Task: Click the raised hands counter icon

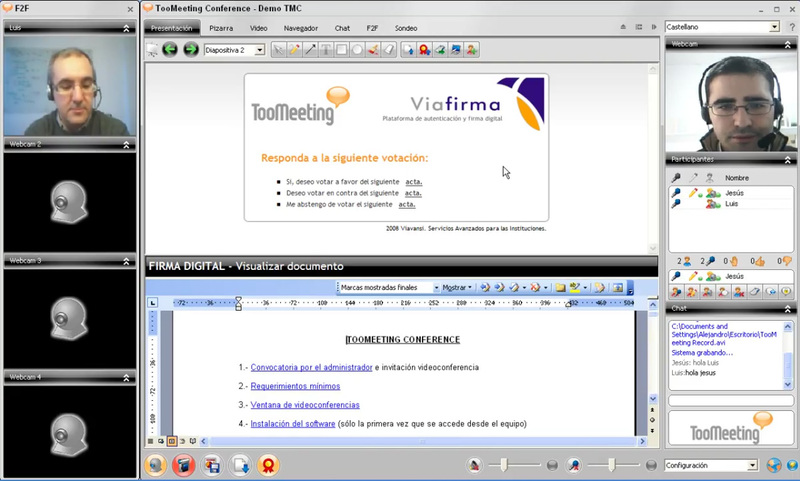Action: (x=733, y=261)
